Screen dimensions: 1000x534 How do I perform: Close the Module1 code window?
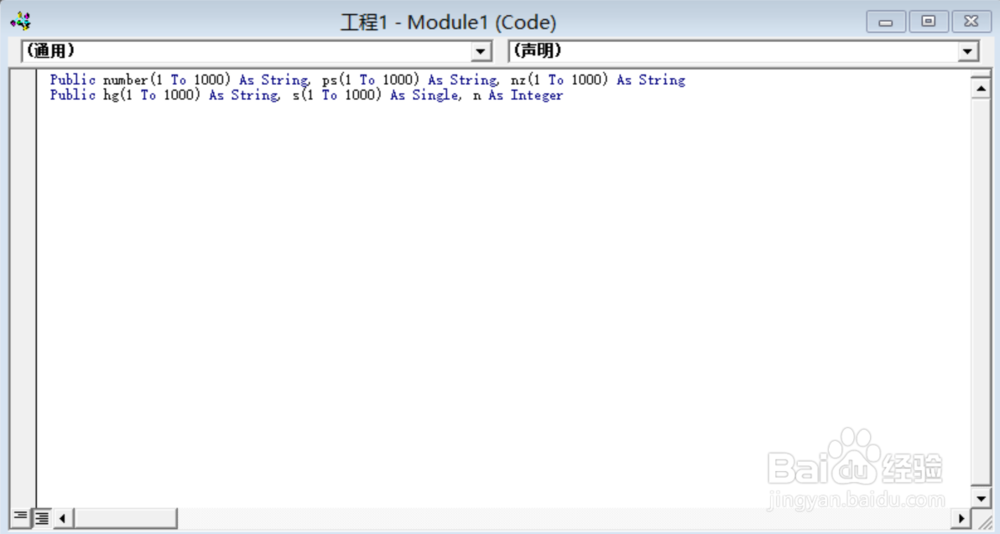pos(971,22)
